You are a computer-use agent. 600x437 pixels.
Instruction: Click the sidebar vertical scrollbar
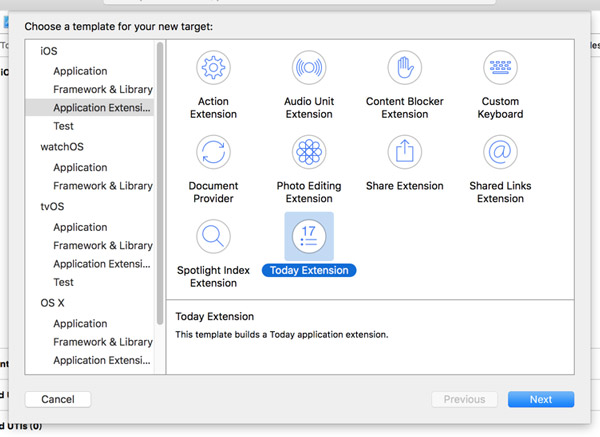(x=160, y=180)
